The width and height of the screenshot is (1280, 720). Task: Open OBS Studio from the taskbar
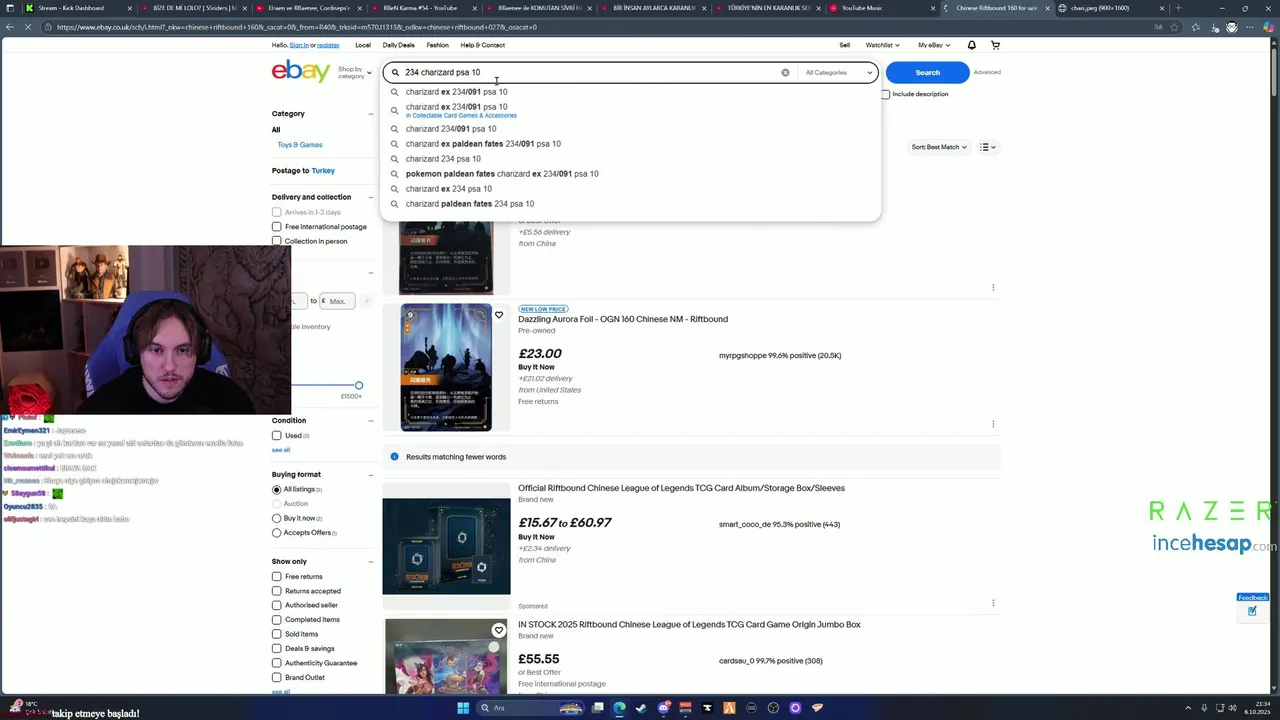pos(773,708)
